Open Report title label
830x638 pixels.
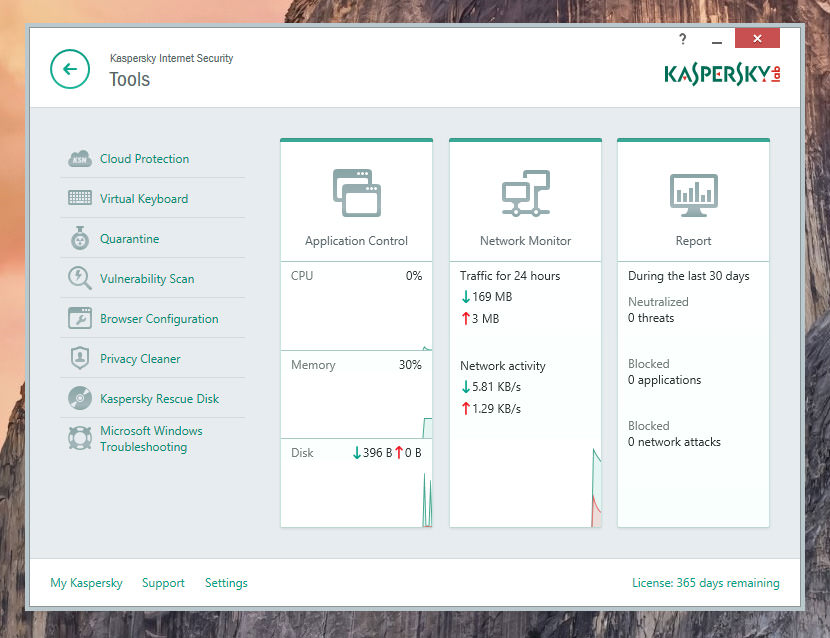(x=693, y=241)
